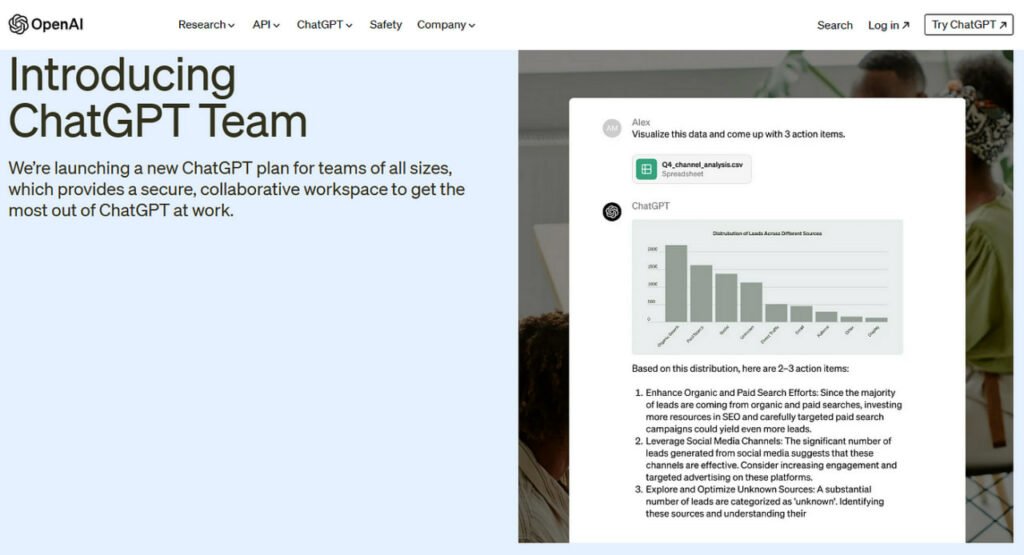Screen dimensions: 1024x555
Task: Go to the Safety page
Action: tap(385, 25)
